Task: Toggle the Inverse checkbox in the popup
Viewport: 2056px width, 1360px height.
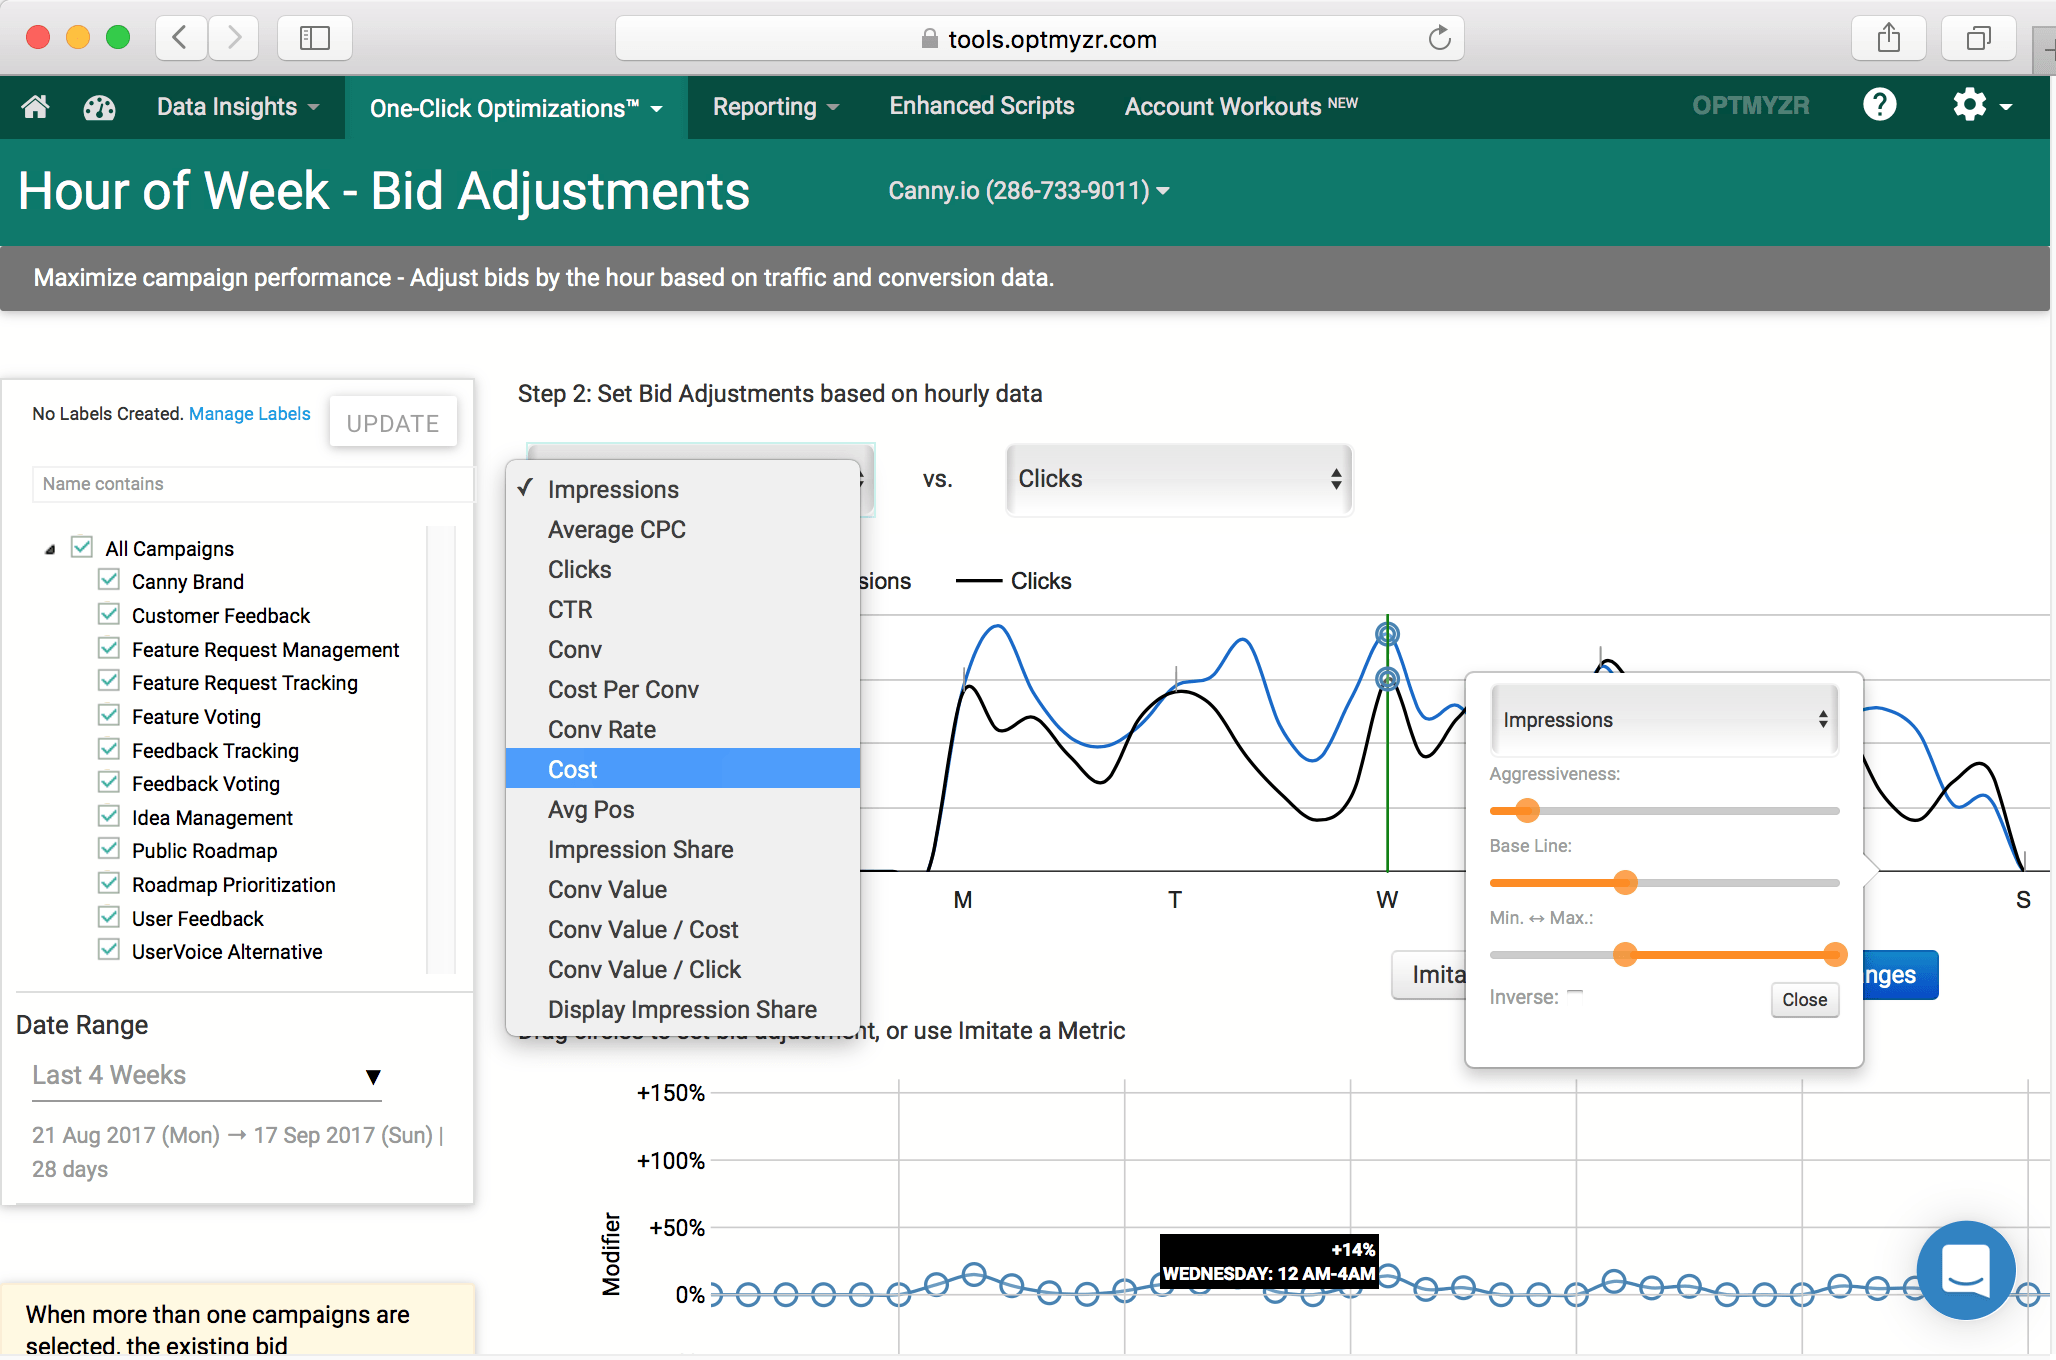Action: point(1575,995)
